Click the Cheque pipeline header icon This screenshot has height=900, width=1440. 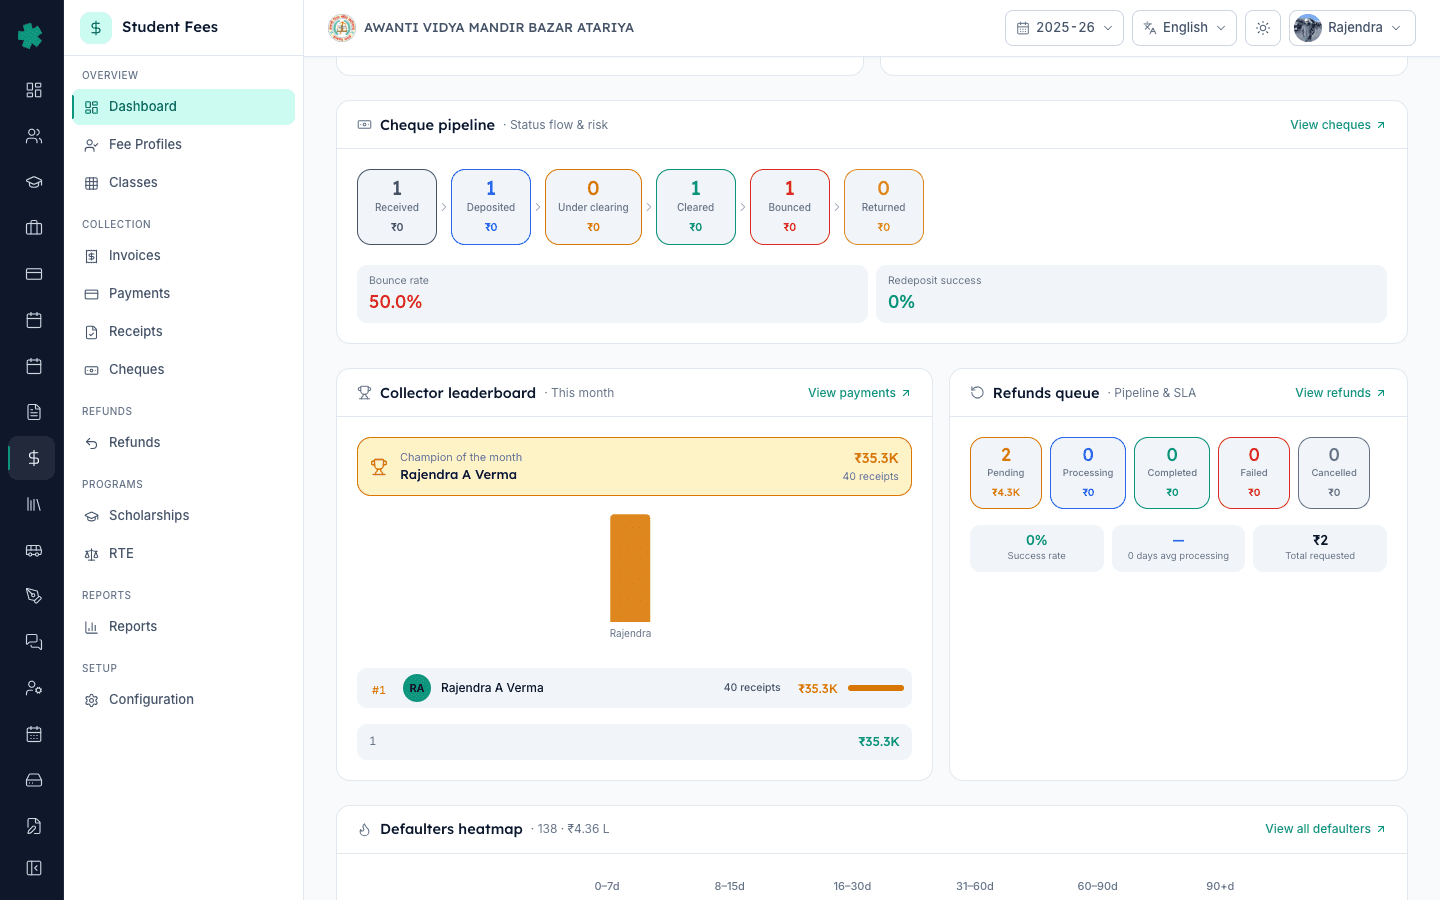pos(364,125)
